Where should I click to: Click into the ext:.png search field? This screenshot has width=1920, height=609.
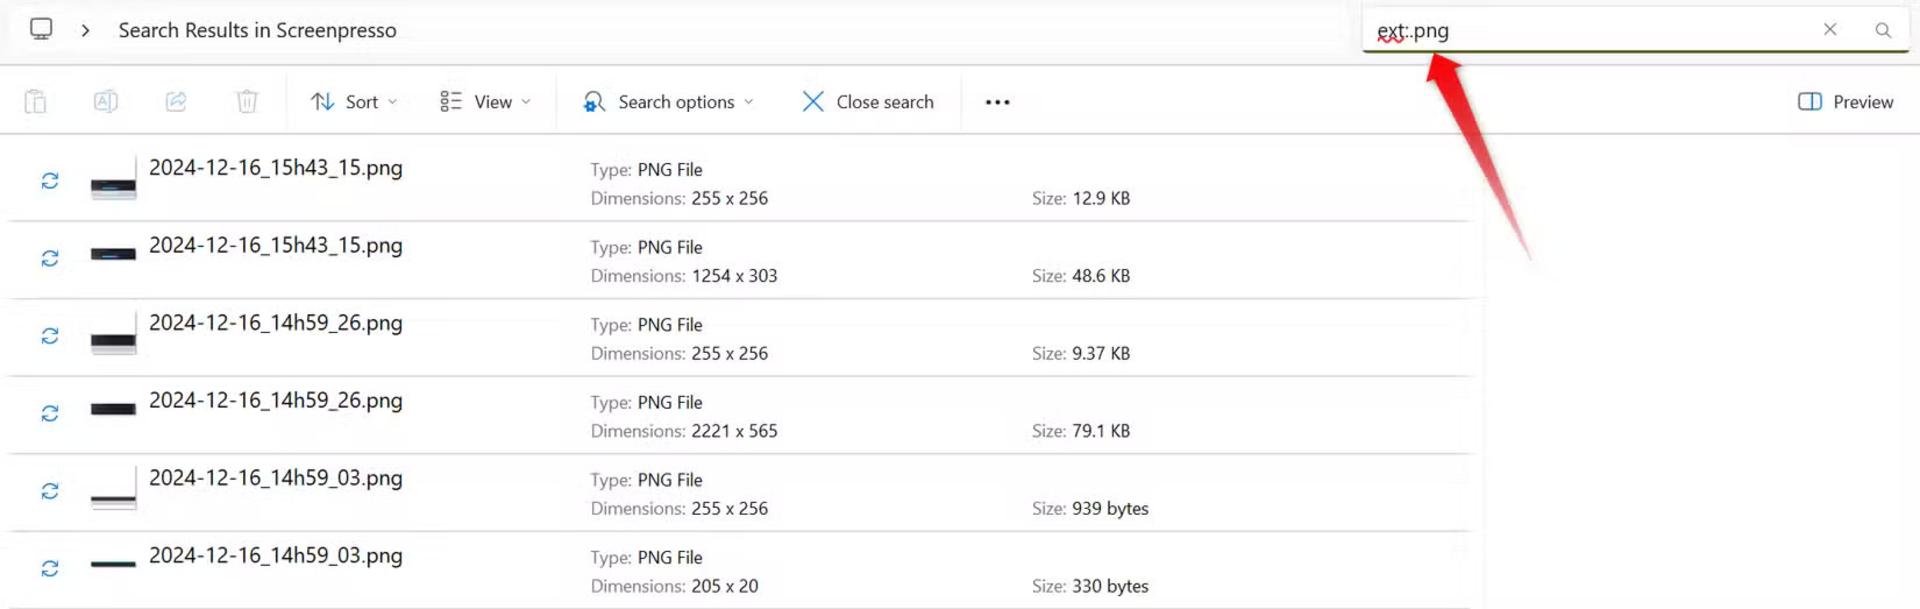(1590, 30)
